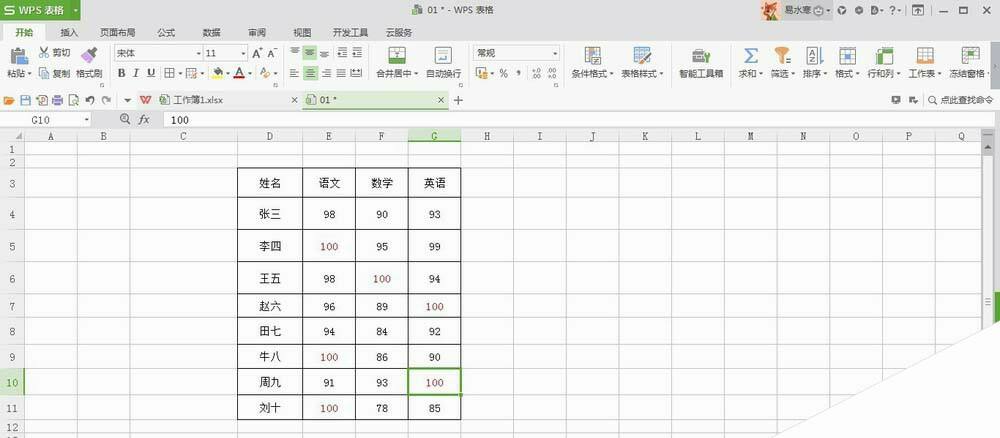Click the Copy (复制) icon
1000x438 pixels.
coord(44,73)
